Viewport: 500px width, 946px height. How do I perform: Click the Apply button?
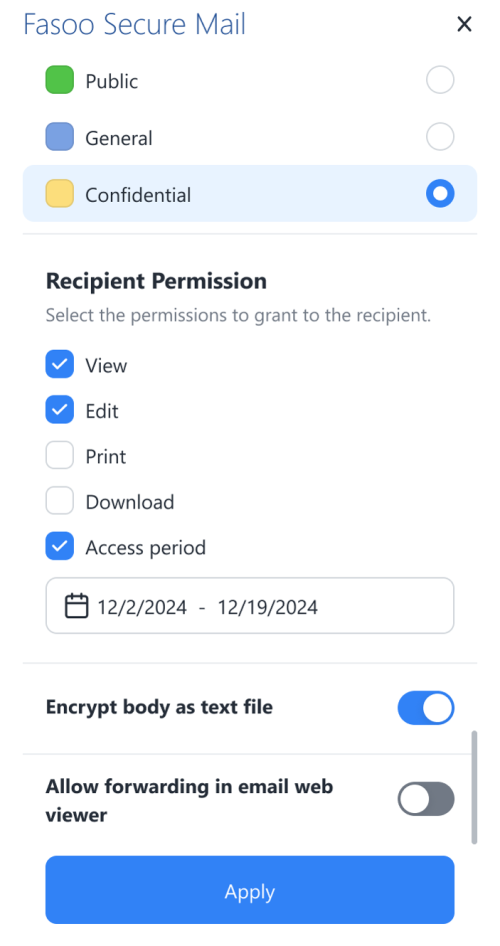250,890
